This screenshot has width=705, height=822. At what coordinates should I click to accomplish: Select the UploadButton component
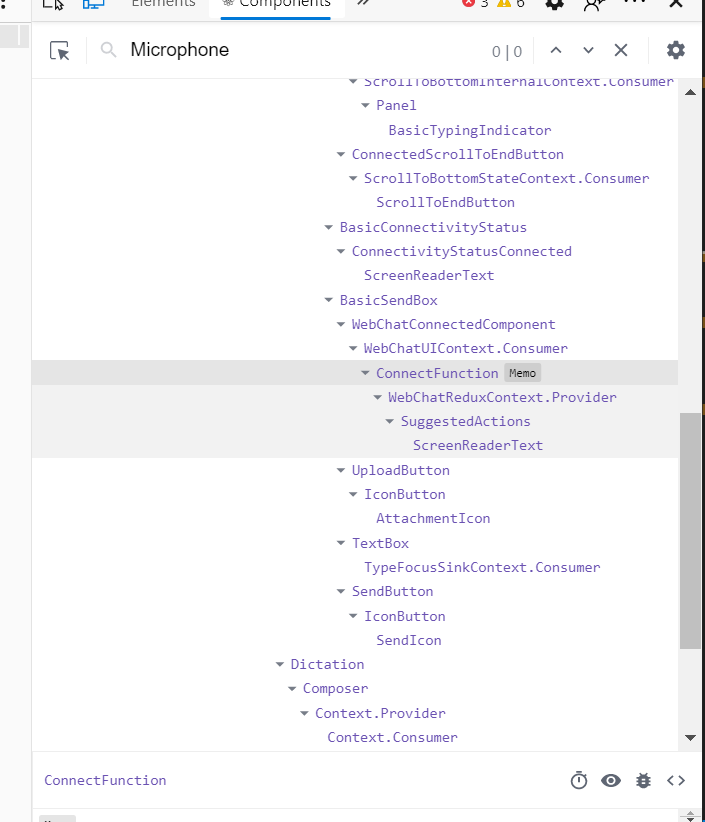(x=400, y=469)
